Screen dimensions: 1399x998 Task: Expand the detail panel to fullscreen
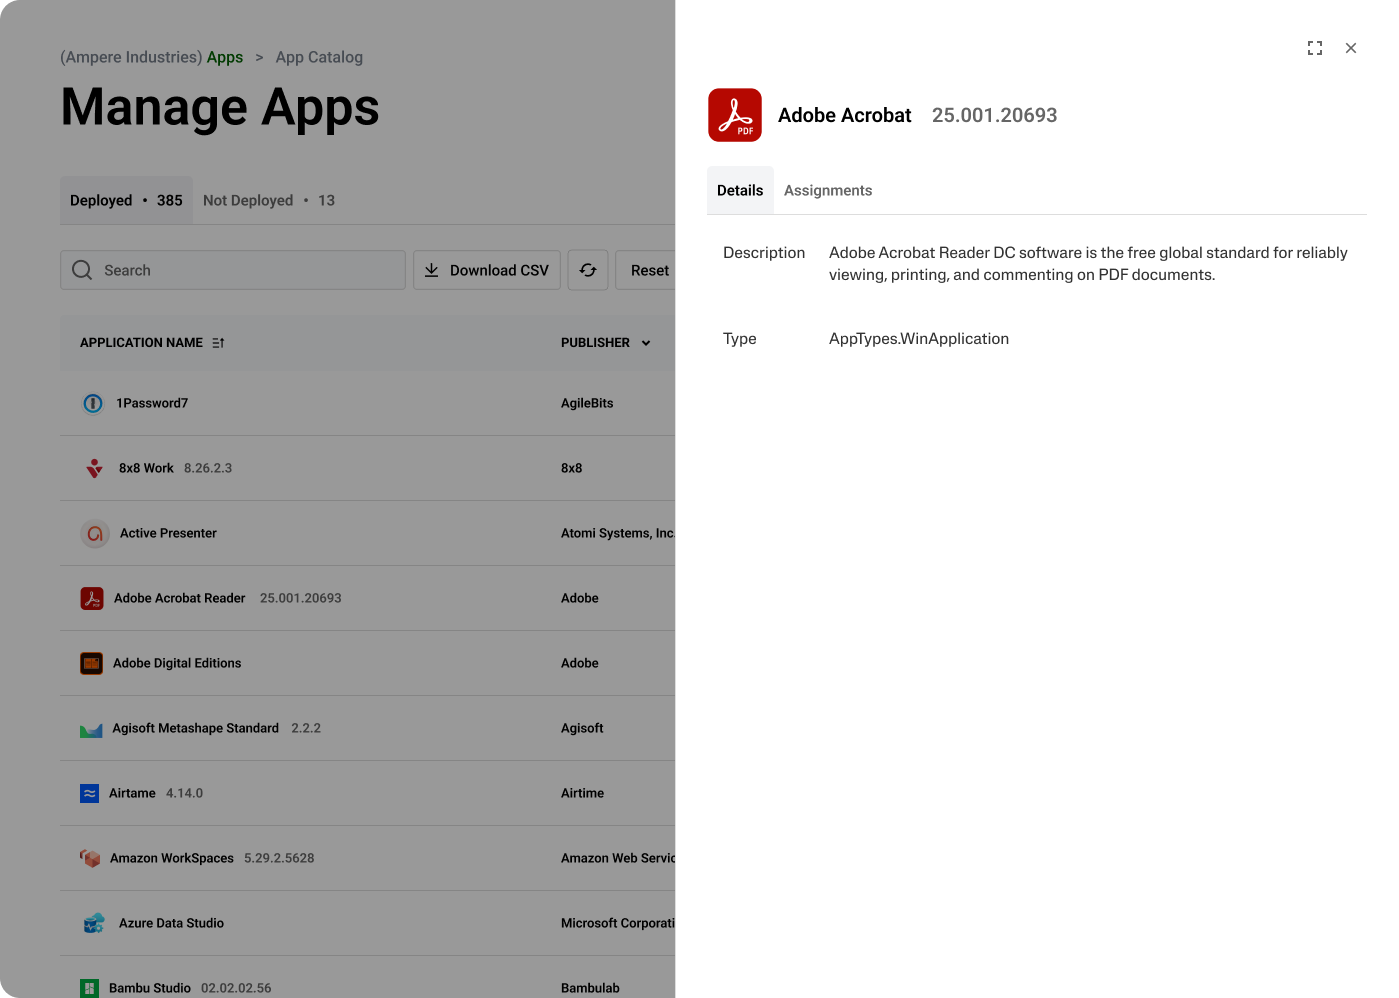1315,48
